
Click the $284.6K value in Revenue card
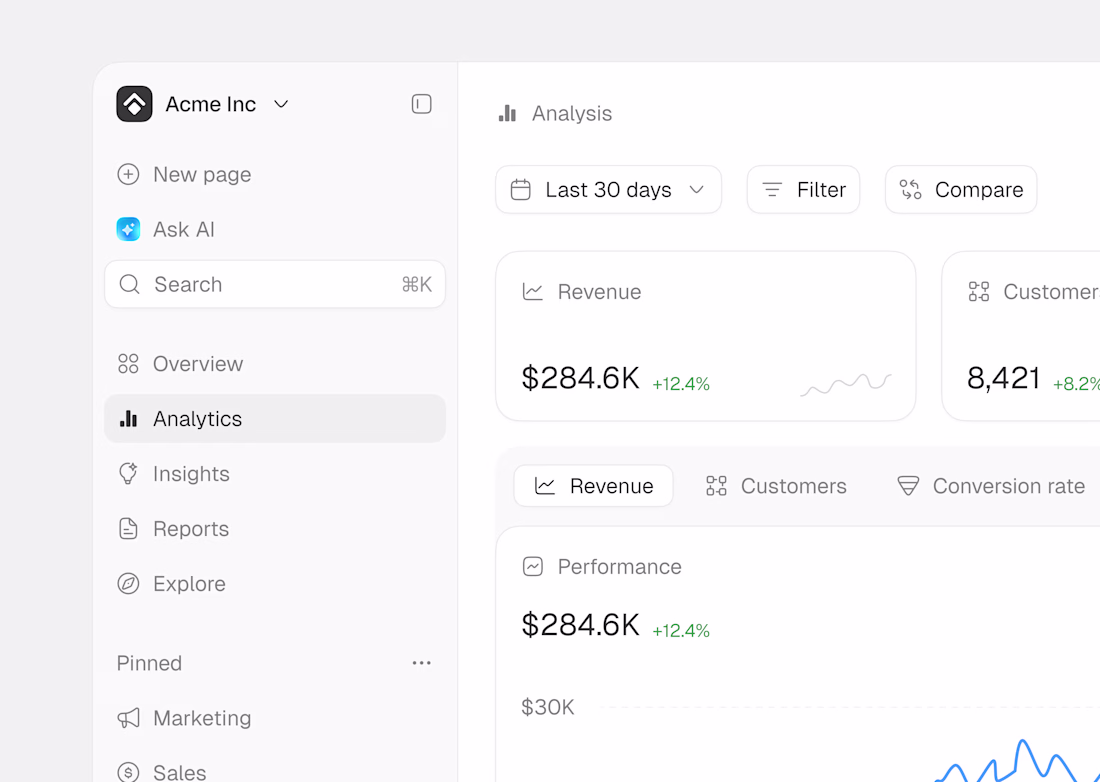pos(580,378)
